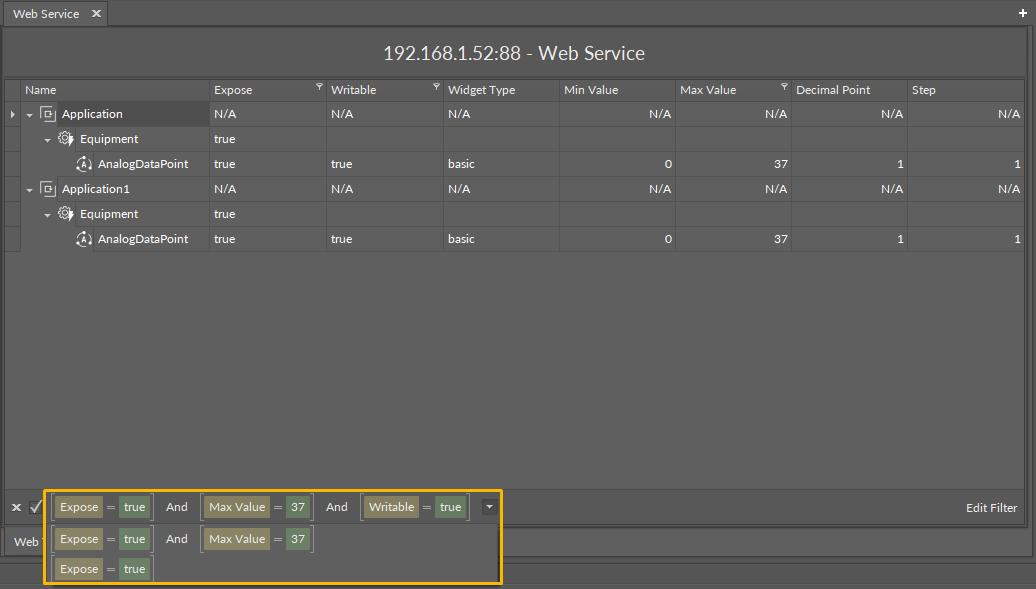Click the Max Value column filter icon
The image size is (1036, 589).
tap(784, 87)
